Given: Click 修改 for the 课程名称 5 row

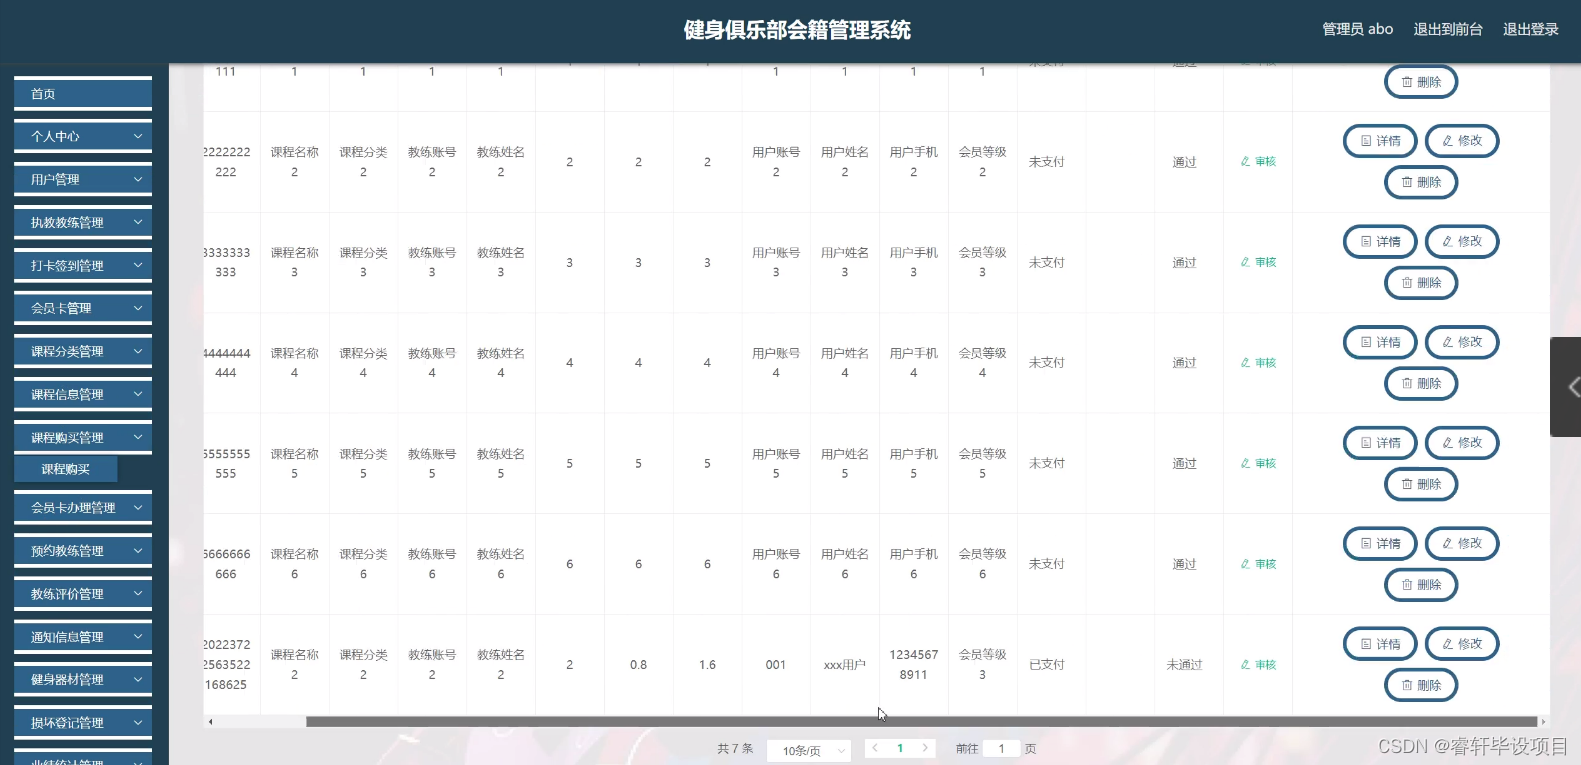Looking at the screenshot, I should (1462, 443).
